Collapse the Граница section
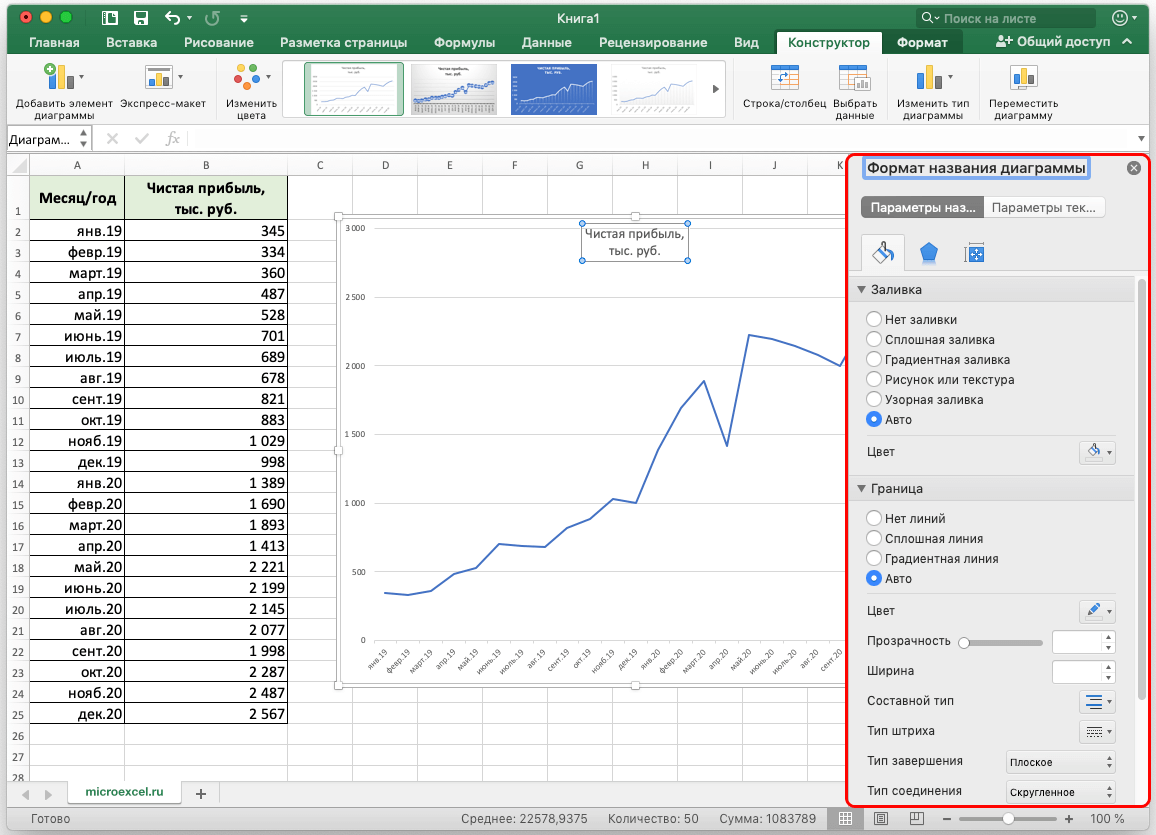 click(861, 489)
